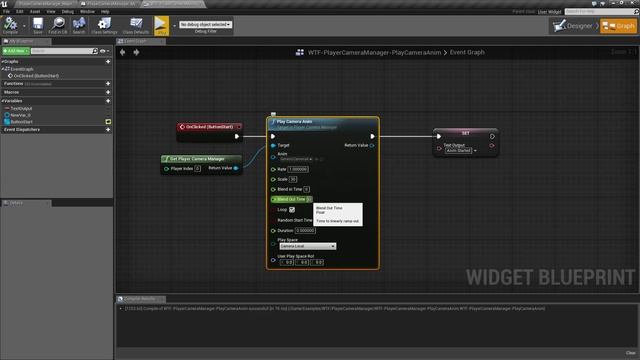This screenshot has width=640, height=360.
Task: Click the SET node title
Action: tap(465, 133)
